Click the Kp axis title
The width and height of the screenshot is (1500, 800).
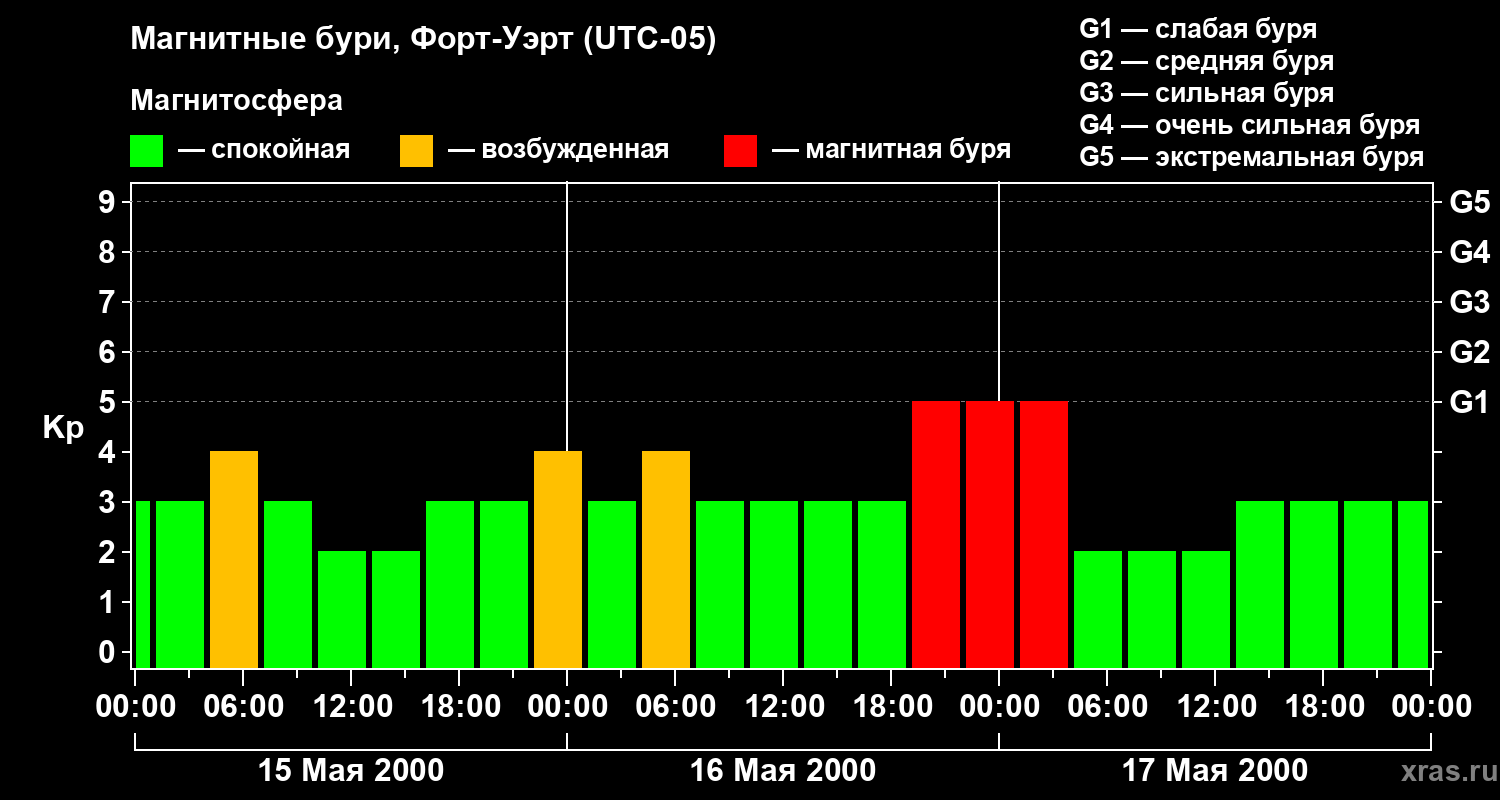click(x=63, y=428)
